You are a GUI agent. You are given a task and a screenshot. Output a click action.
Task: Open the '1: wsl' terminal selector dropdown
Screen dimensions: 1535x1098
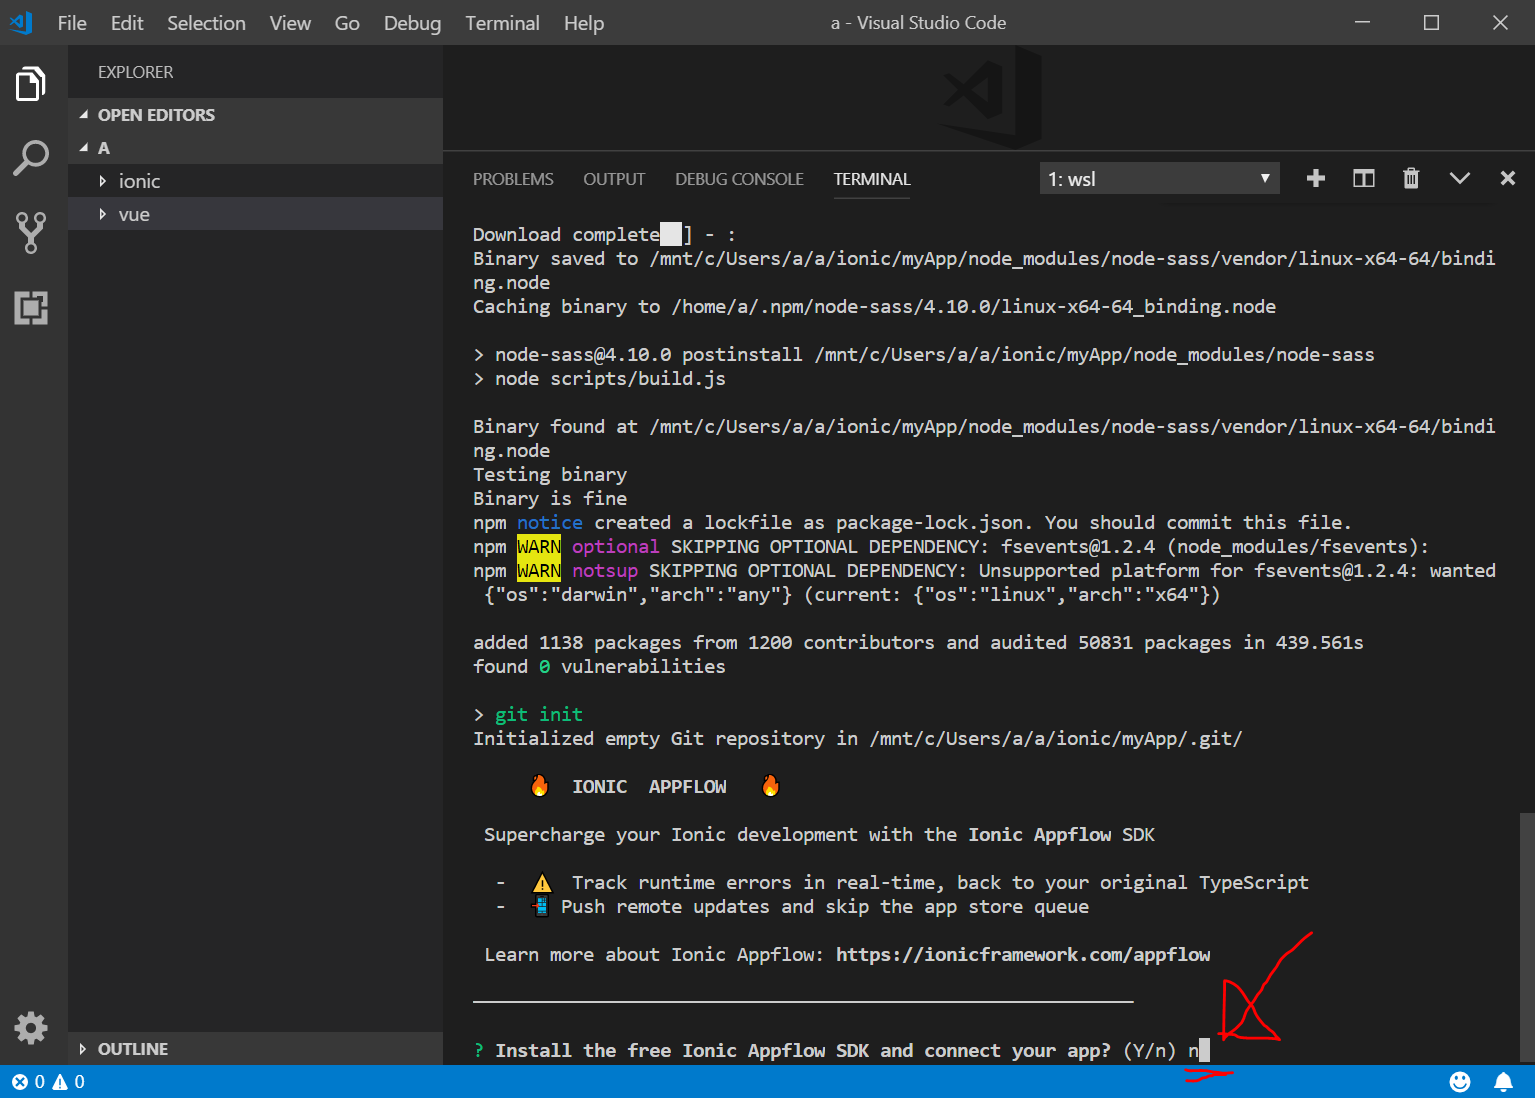(x=1159, y=179)
